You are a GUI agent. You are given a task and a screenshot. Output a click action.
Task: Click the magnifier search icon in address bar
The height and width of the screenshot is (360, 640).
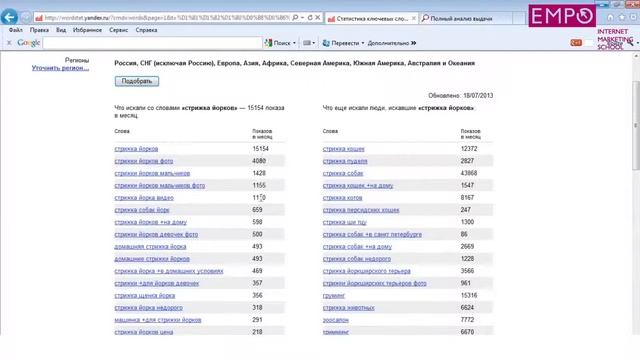(295, 18)
